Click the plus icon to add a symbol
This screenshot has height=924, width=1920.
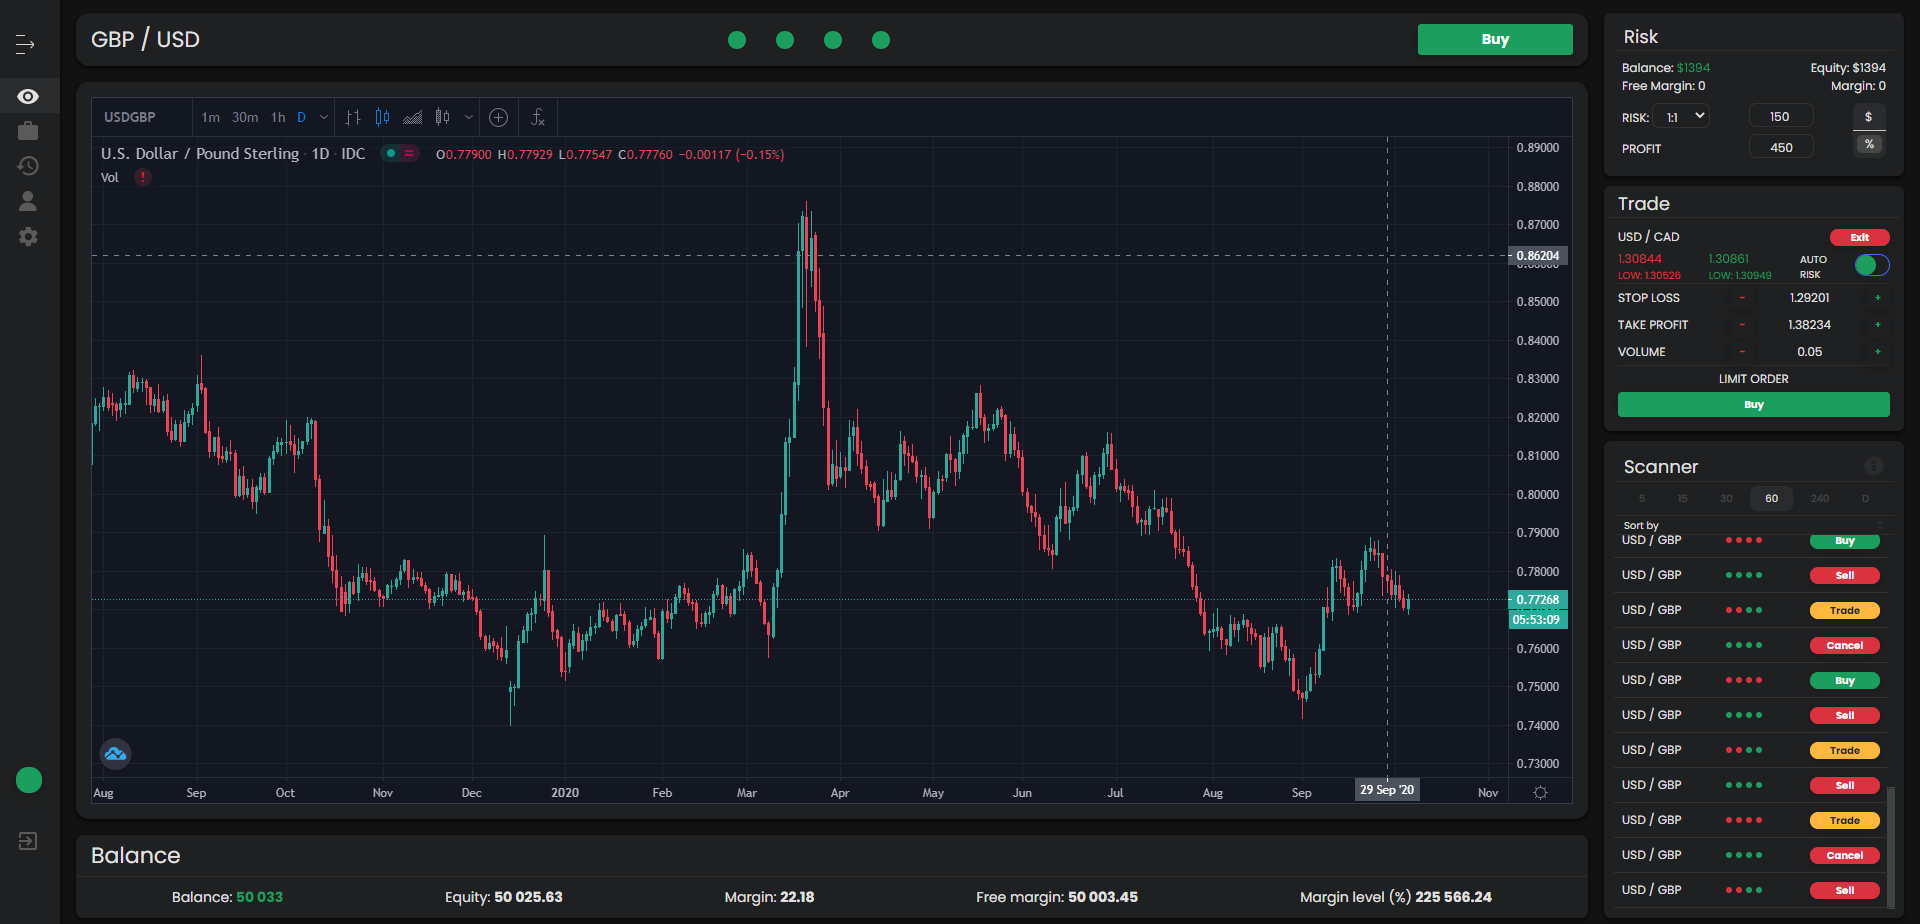pyautogui.click(x=498, y=117)
